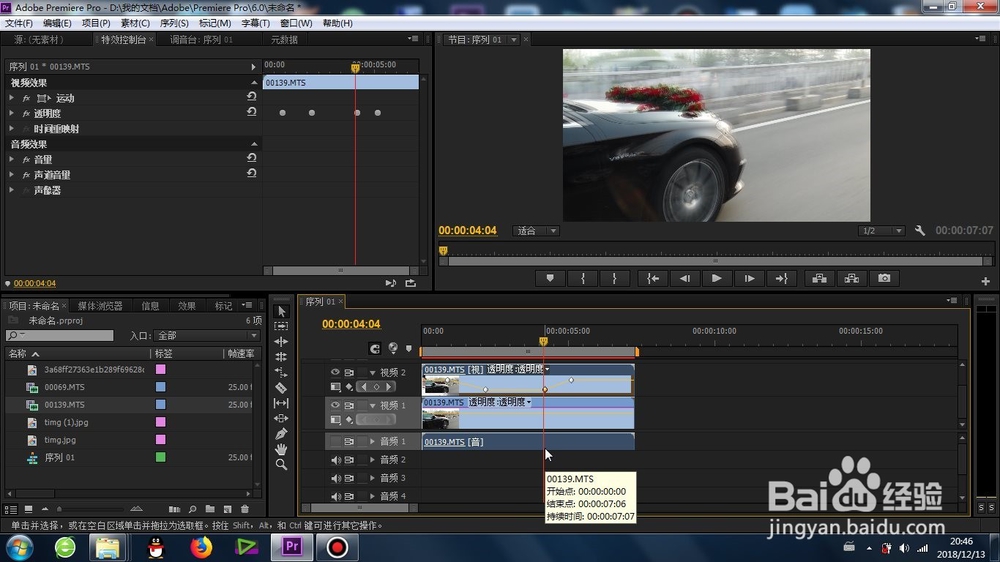Image resolution: width=1000 pixels, height=562 pixels.
Task: Expand 运动 effect properties
Action: (11, 98)
